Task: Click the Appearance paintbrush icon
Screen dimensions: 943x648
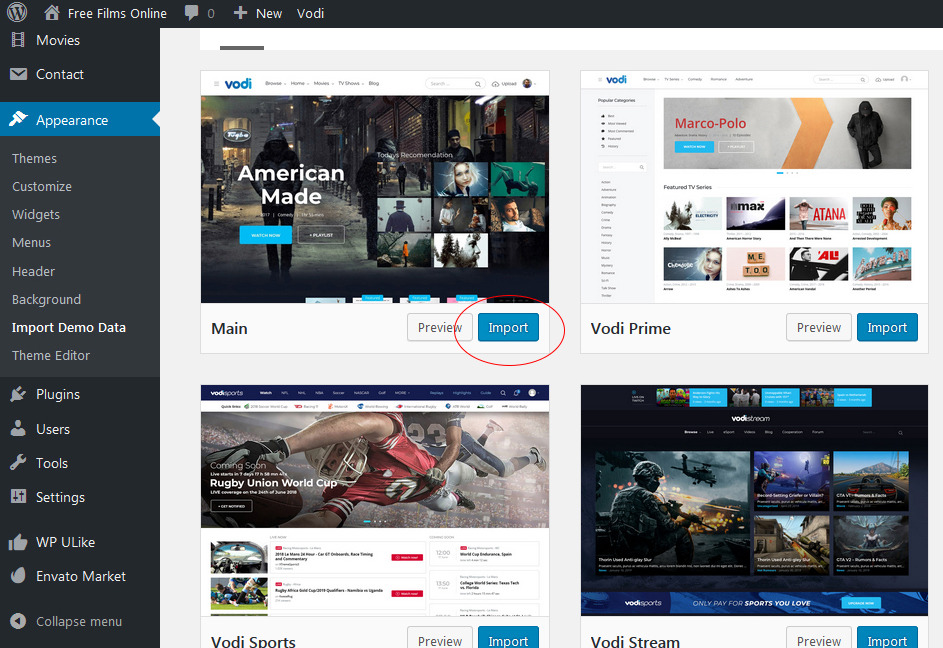Action: coord(19,119)
